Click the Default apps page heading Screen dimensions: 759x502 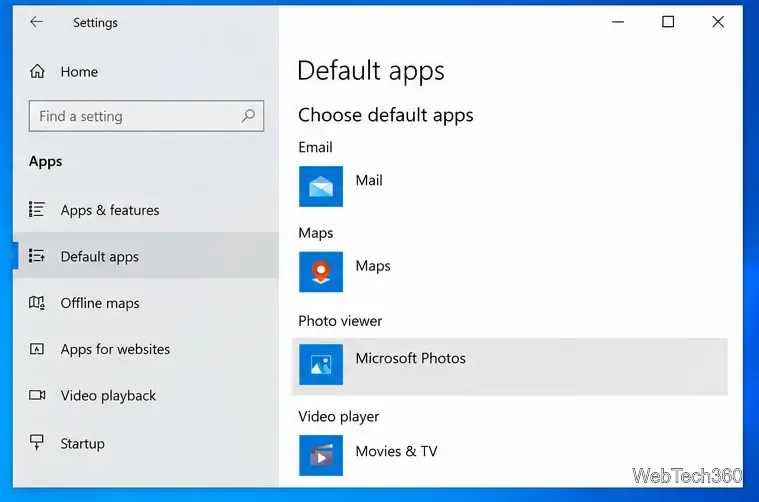[371, 71]
